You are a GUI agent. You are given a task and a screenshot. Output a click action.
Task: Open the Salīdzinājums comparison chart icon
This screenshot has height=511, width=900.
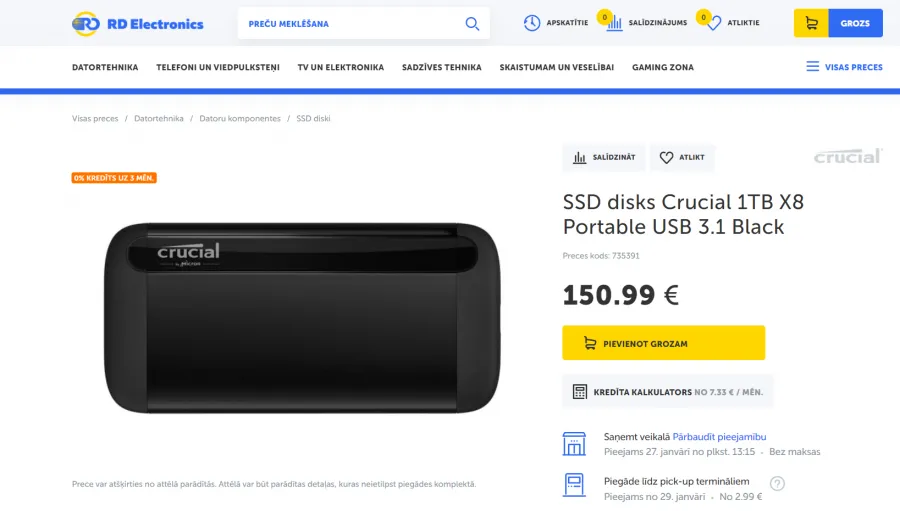pyautogui.click(x=614, y=23)
